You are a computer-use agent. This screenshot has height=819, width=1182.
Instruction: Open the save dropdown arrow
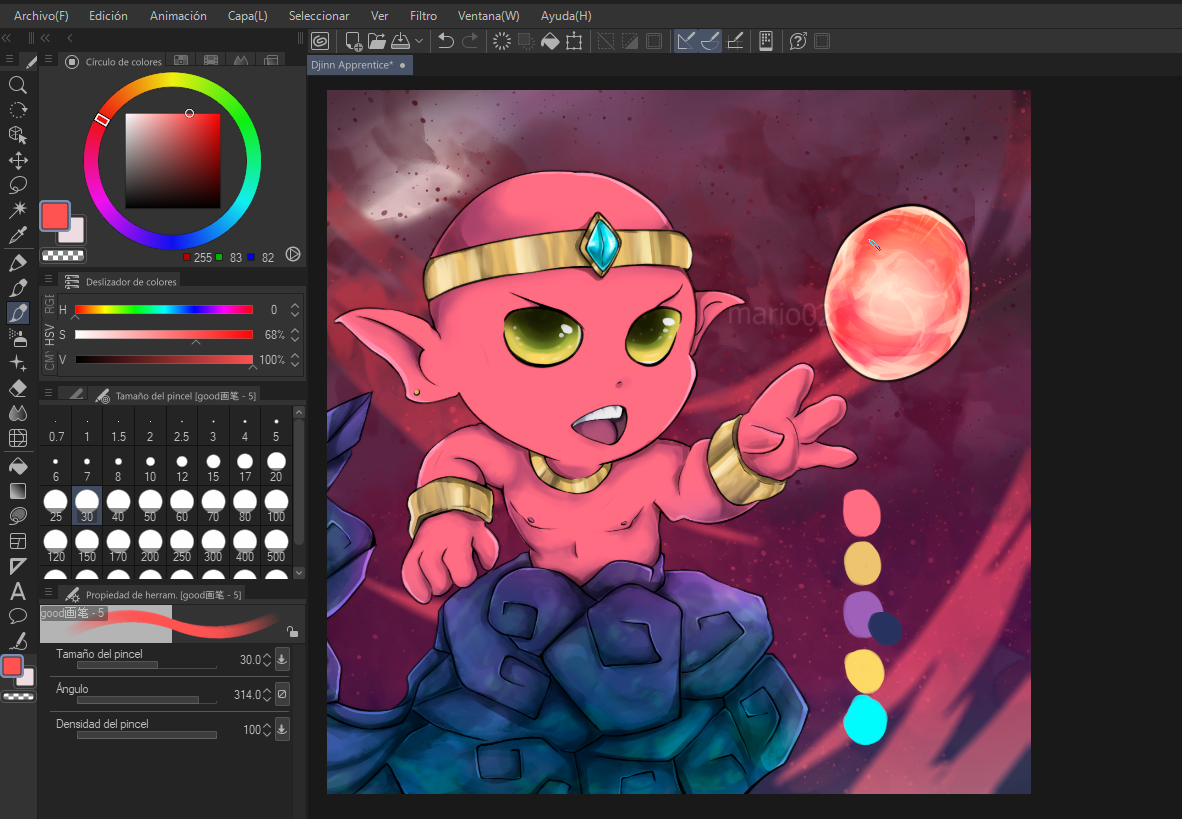point(419,41)
